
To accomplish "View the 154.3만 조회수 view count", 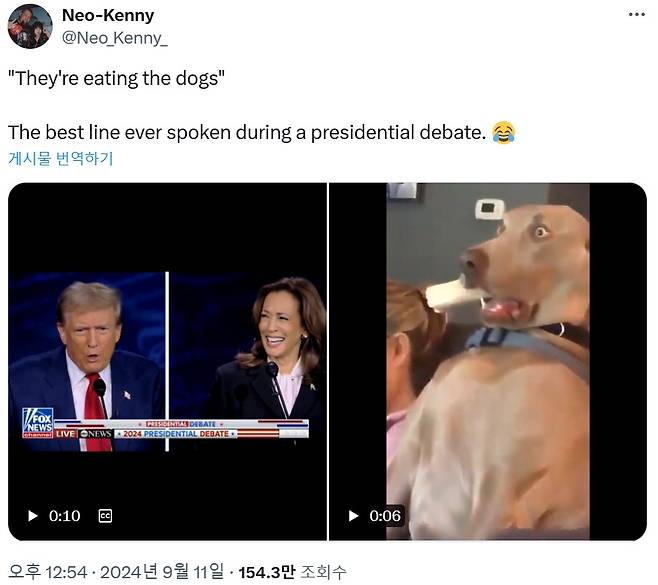I will pyautogui.click(x=292, y=572).
